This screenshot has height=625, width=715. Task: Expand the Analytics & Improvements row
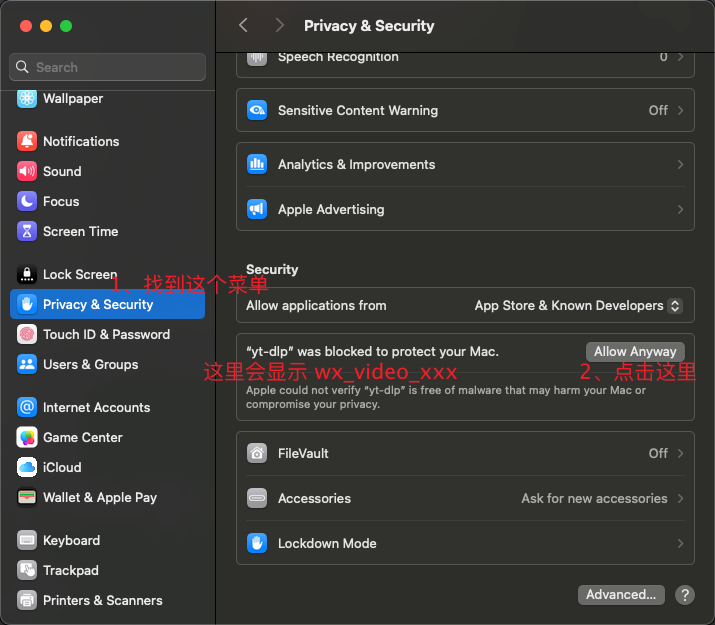click(465, 164)
